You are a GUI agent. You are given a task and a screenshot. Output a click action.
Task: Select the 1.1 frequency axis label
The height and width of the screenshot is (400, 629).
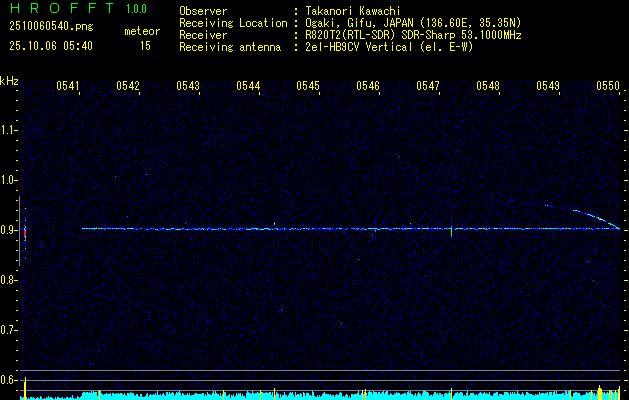tap(9, 130)
